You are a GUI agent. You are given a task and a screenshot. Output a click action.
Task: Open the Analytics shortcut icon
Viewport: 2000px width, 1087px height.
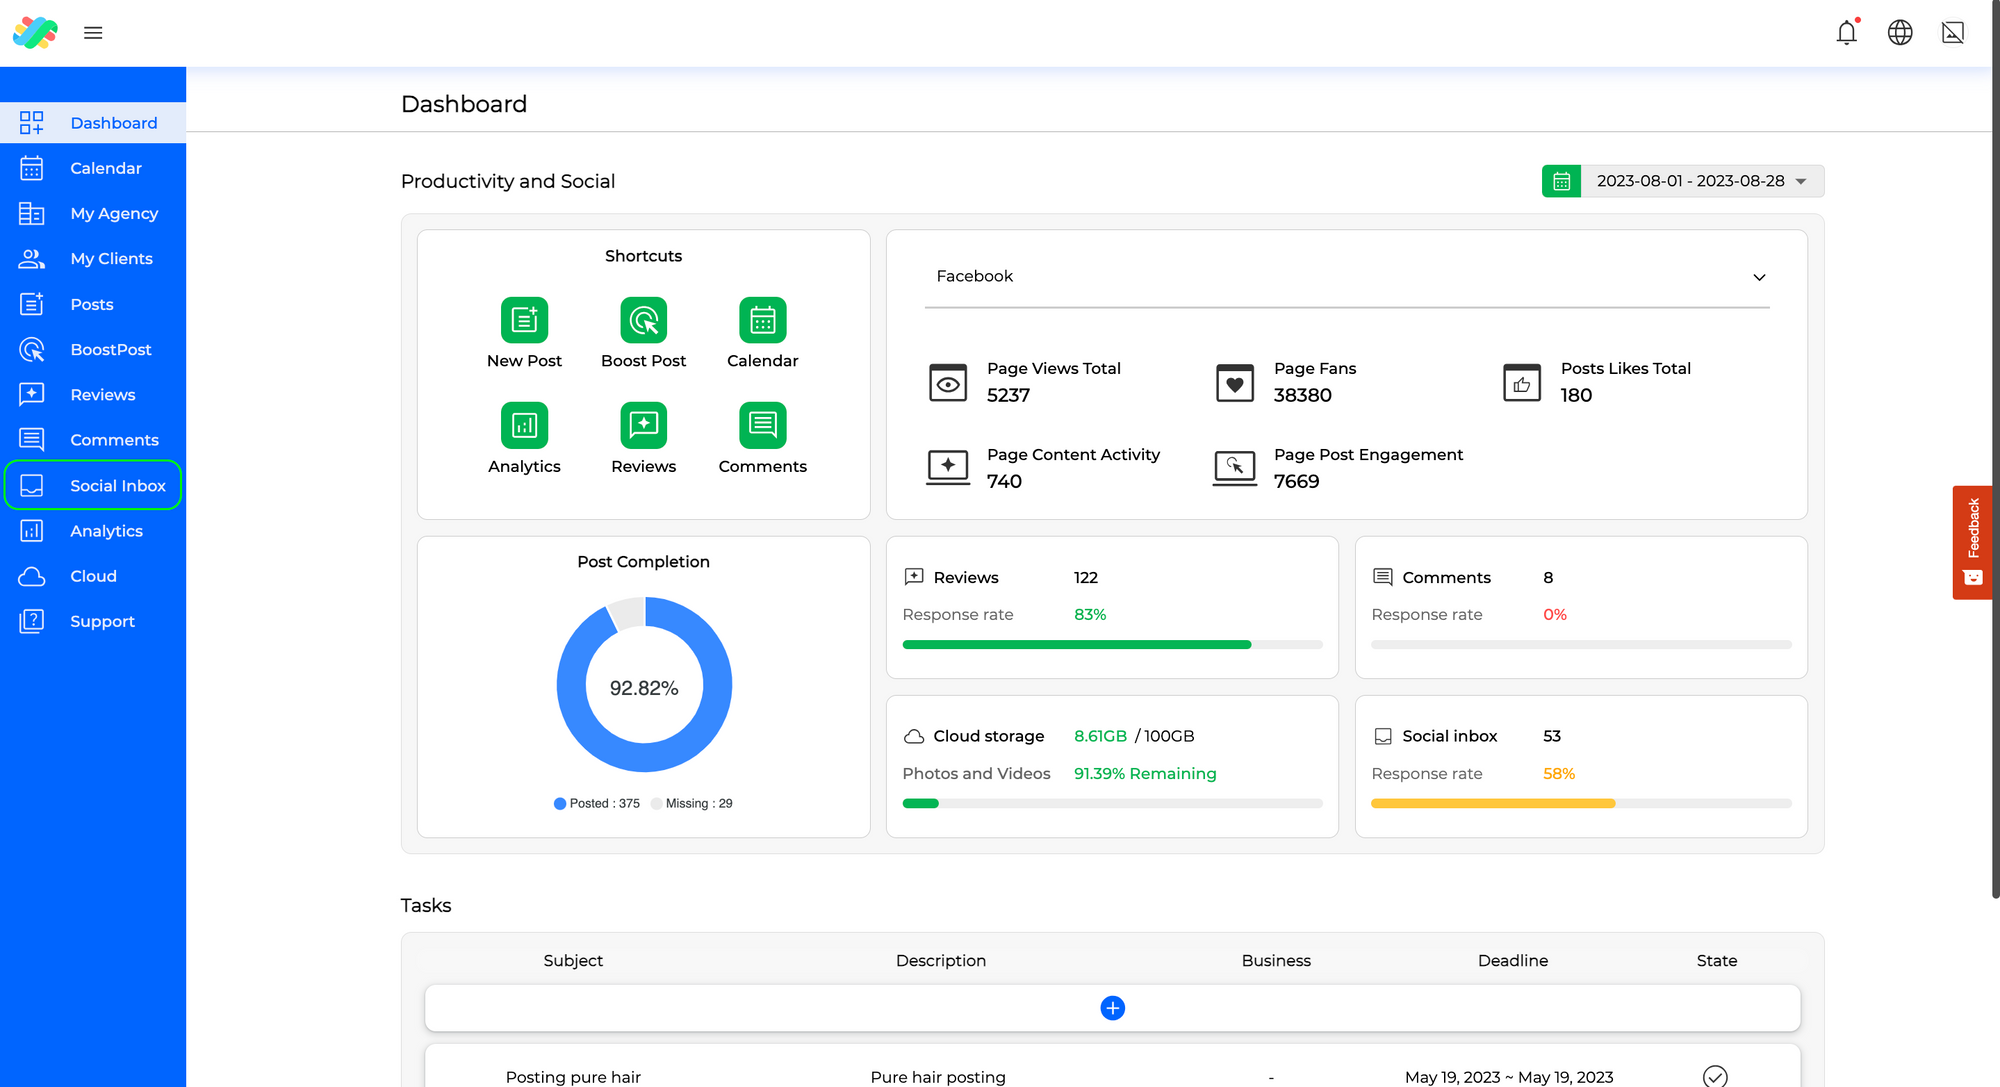click(x=524, y=426)
